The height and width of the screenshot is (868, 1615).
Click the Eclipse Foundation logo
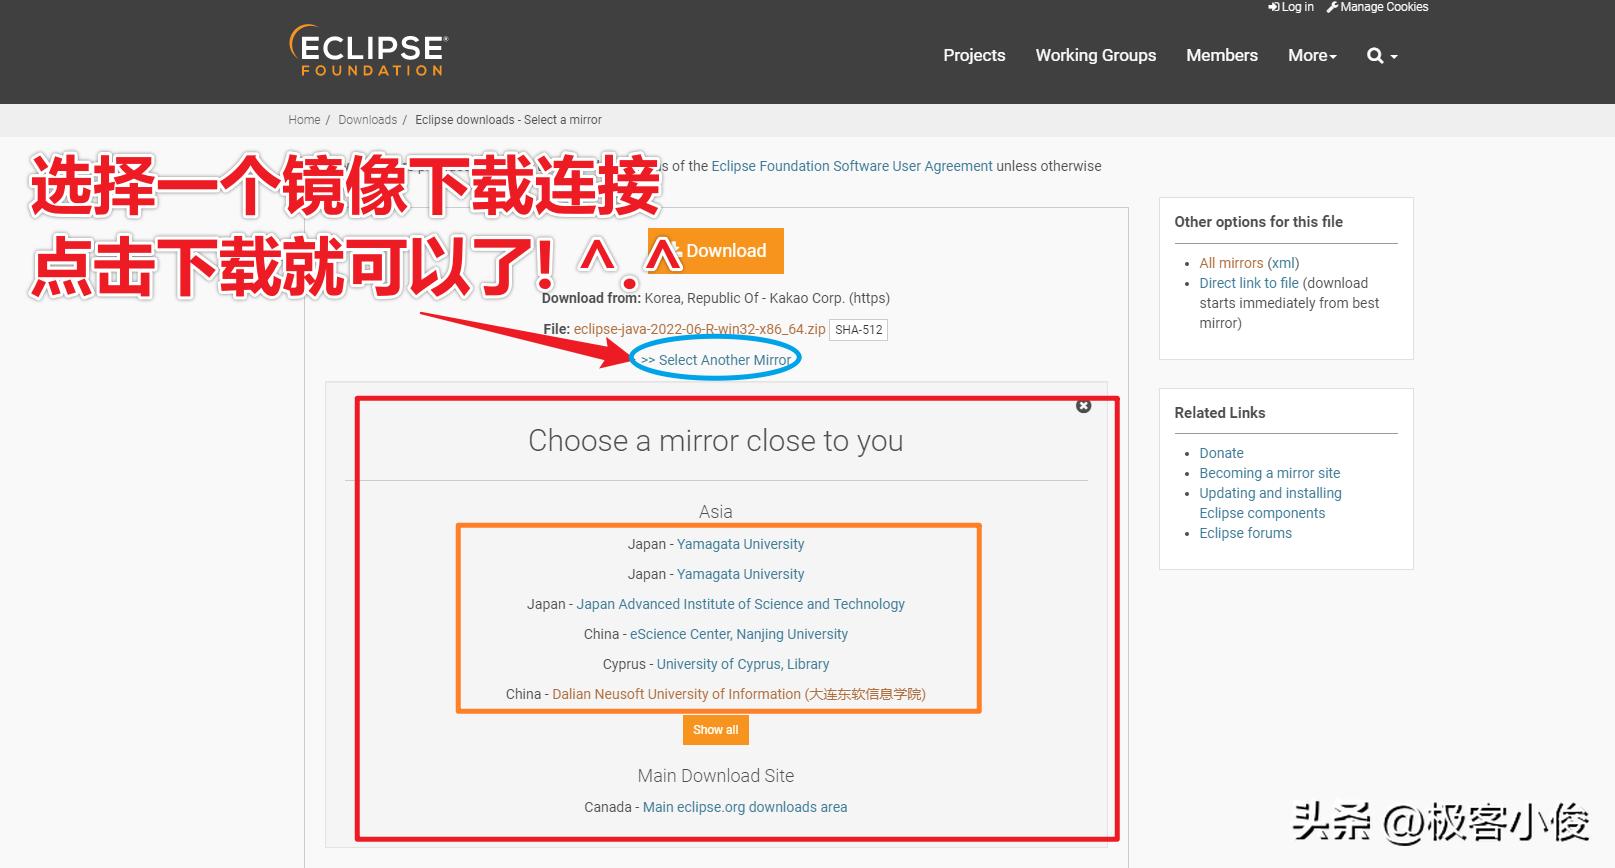click(x=368, y=52)
